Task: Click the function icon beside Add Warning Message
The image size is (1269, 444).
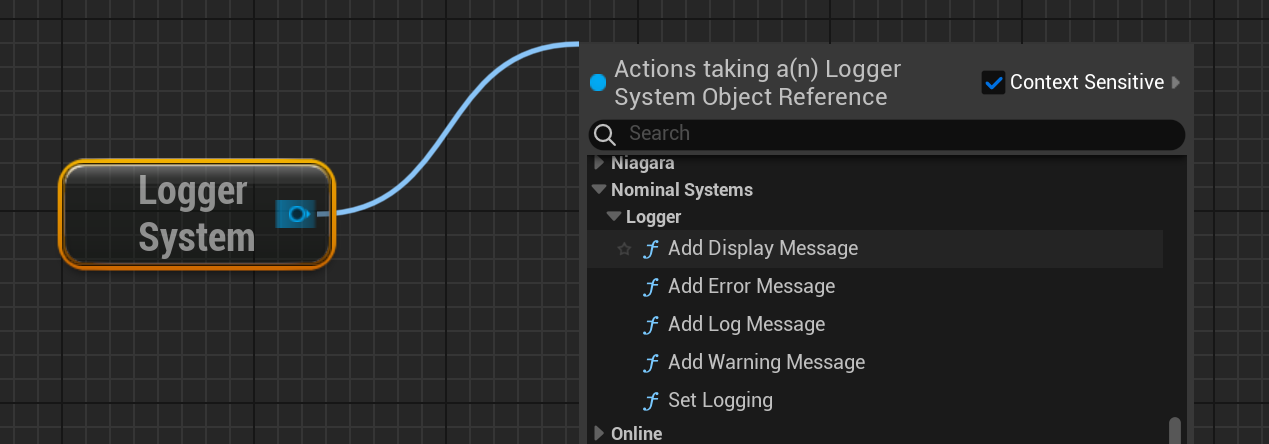Action: (651, 363)
